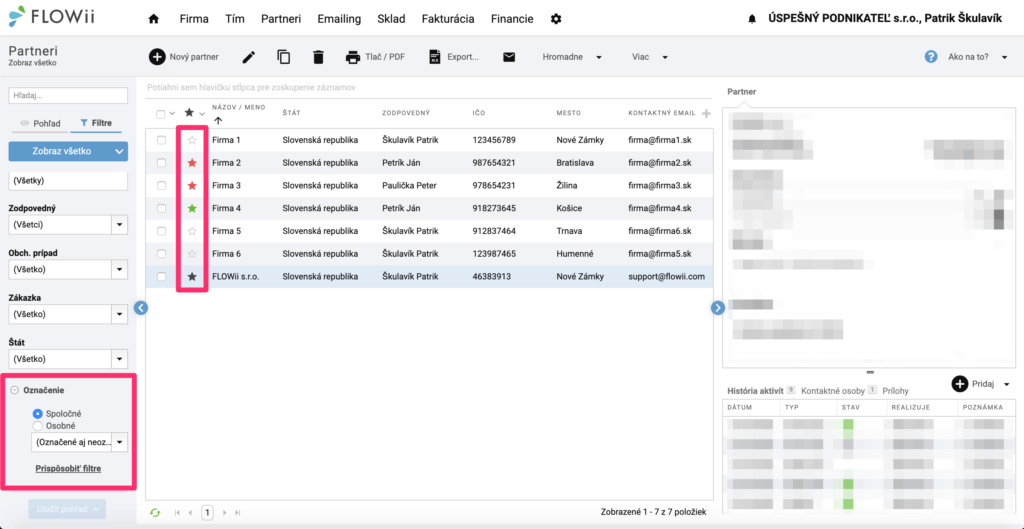Click the Nový partner button

(x=184, y=57)
